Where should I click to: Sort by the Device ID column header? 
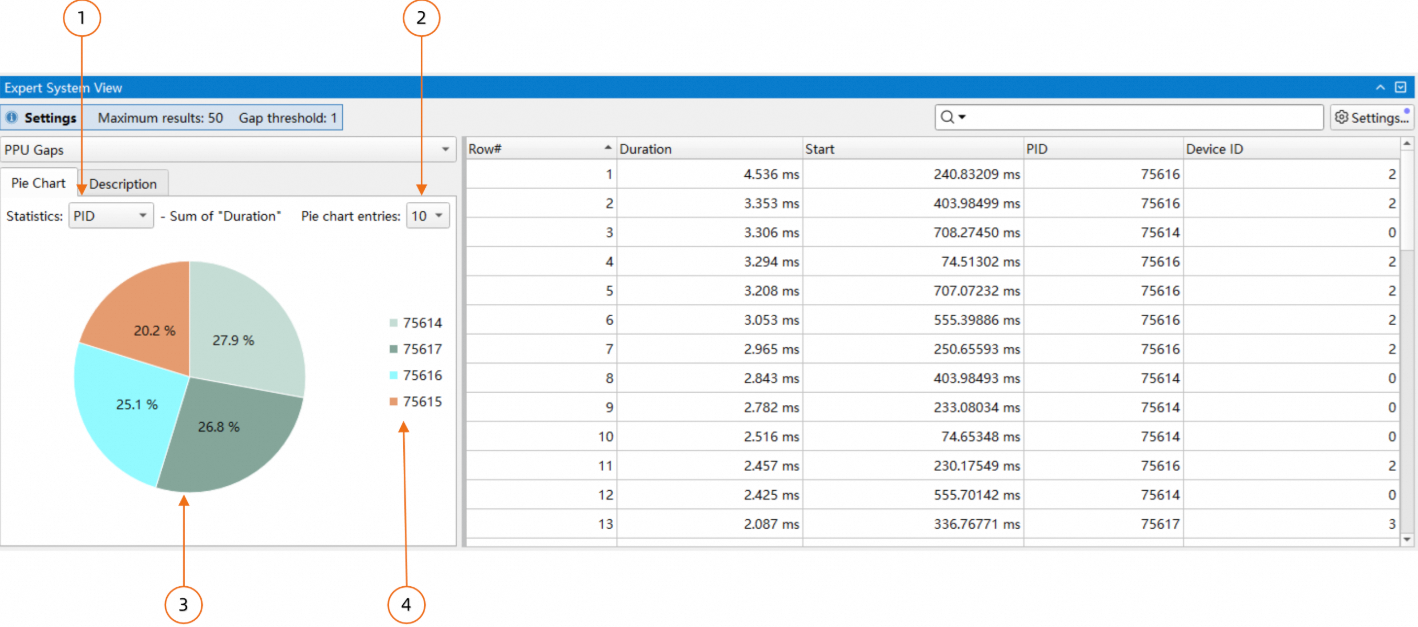[1291, 149]
